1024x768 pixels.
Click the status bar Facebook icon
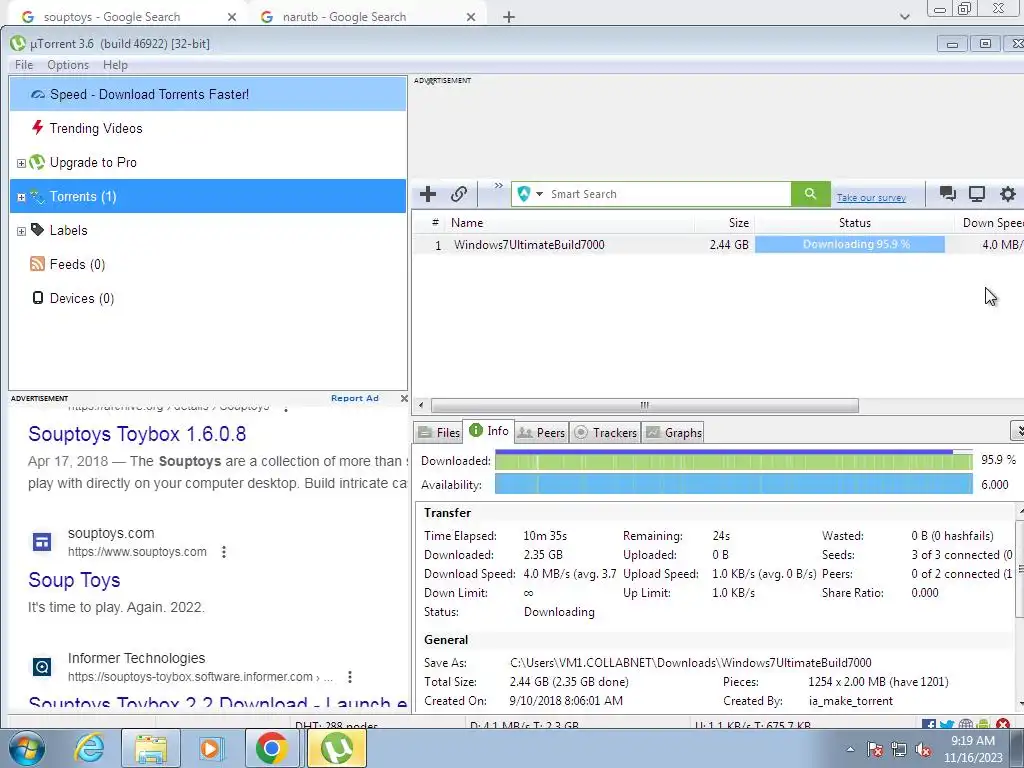[929, 725]
